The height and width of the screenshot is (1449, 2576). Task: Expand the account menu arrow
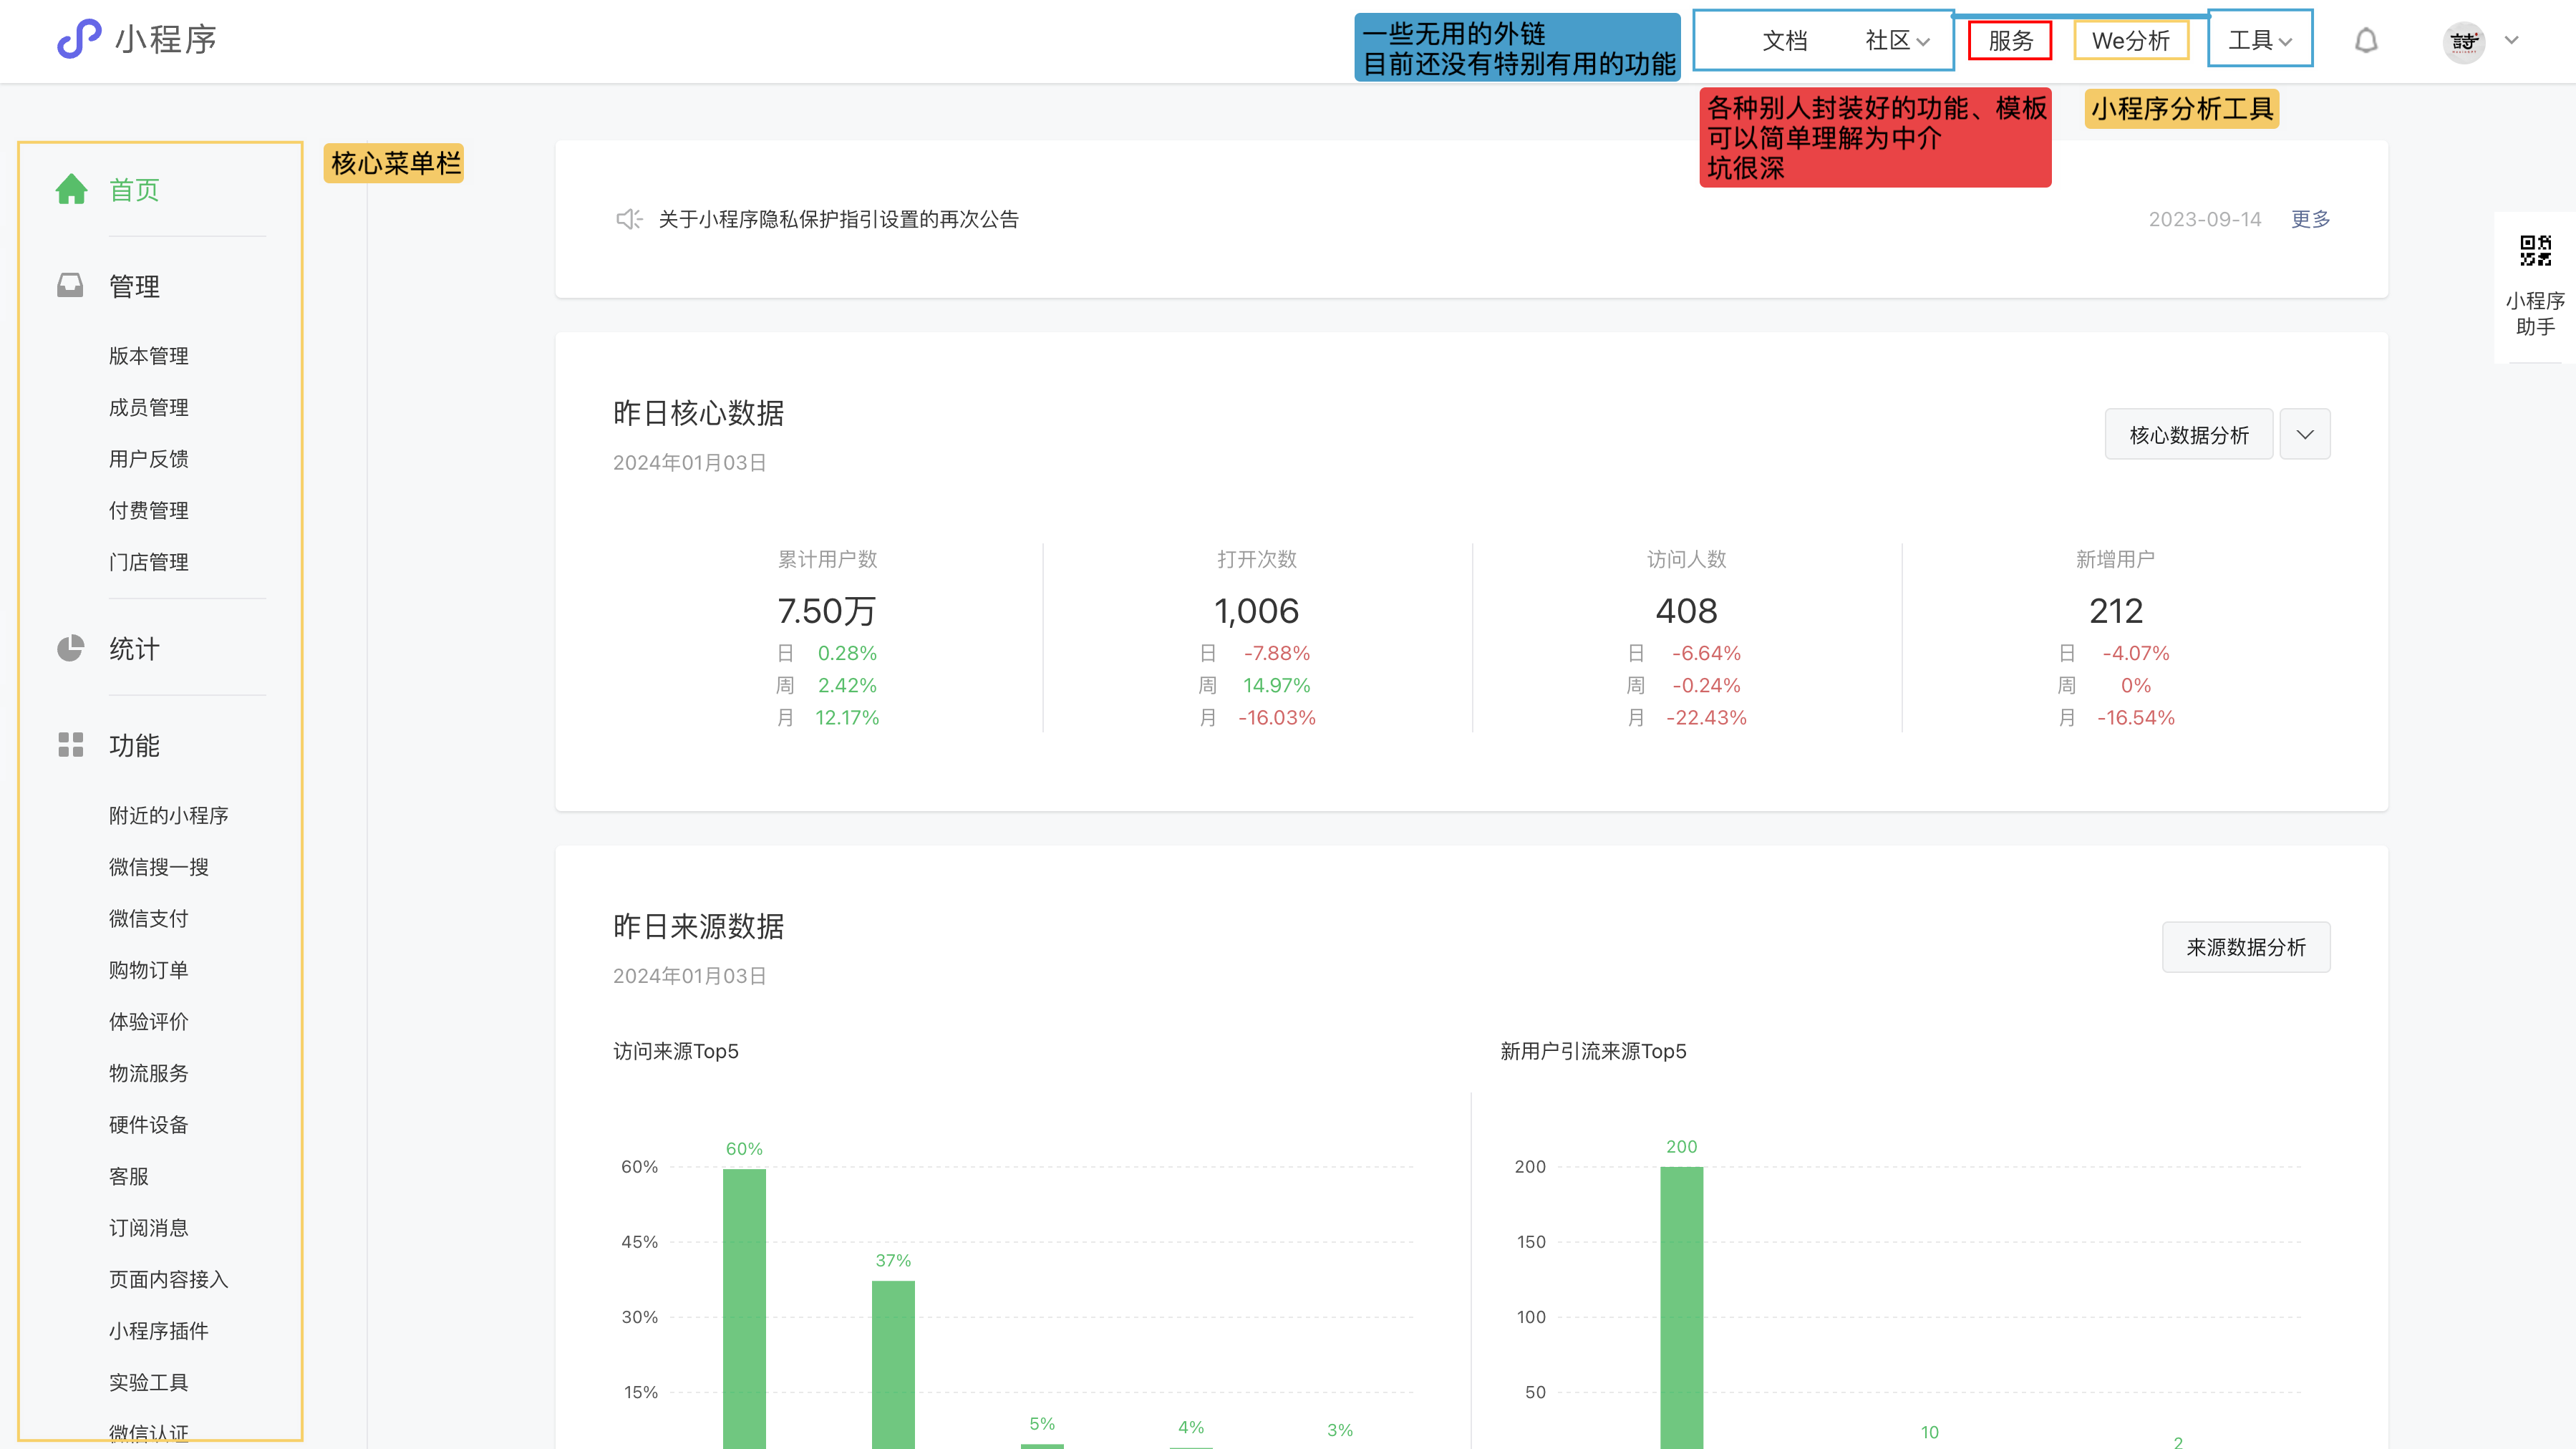coord(2511,41)
